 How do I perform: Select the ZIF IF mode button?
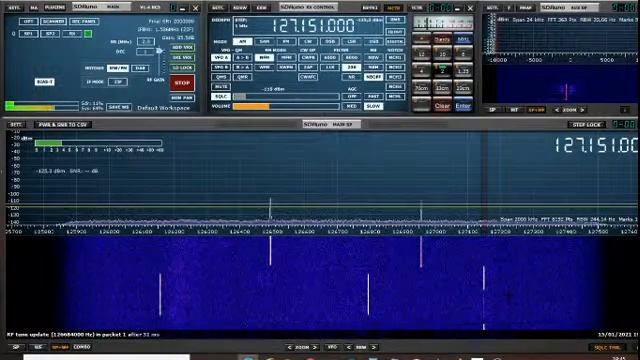click(118, 82)
